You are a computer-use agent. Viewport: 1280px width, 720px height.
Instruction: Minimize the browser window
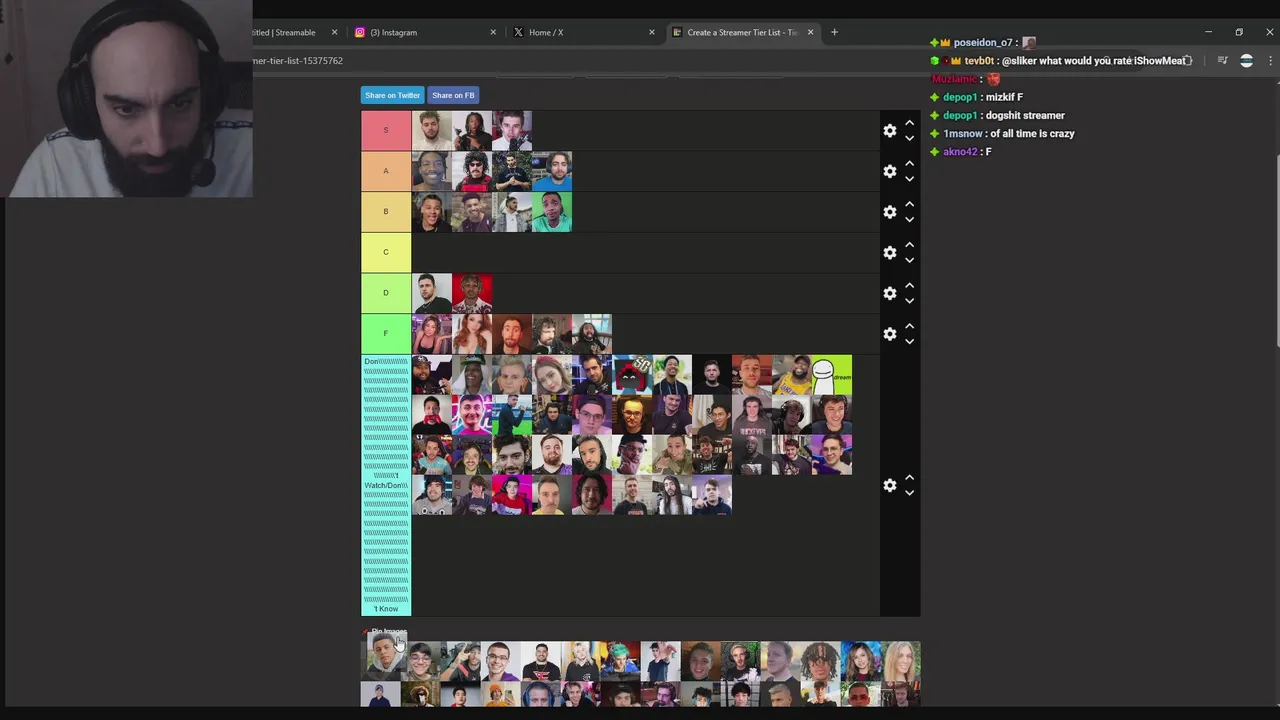tap(1208, 32)
